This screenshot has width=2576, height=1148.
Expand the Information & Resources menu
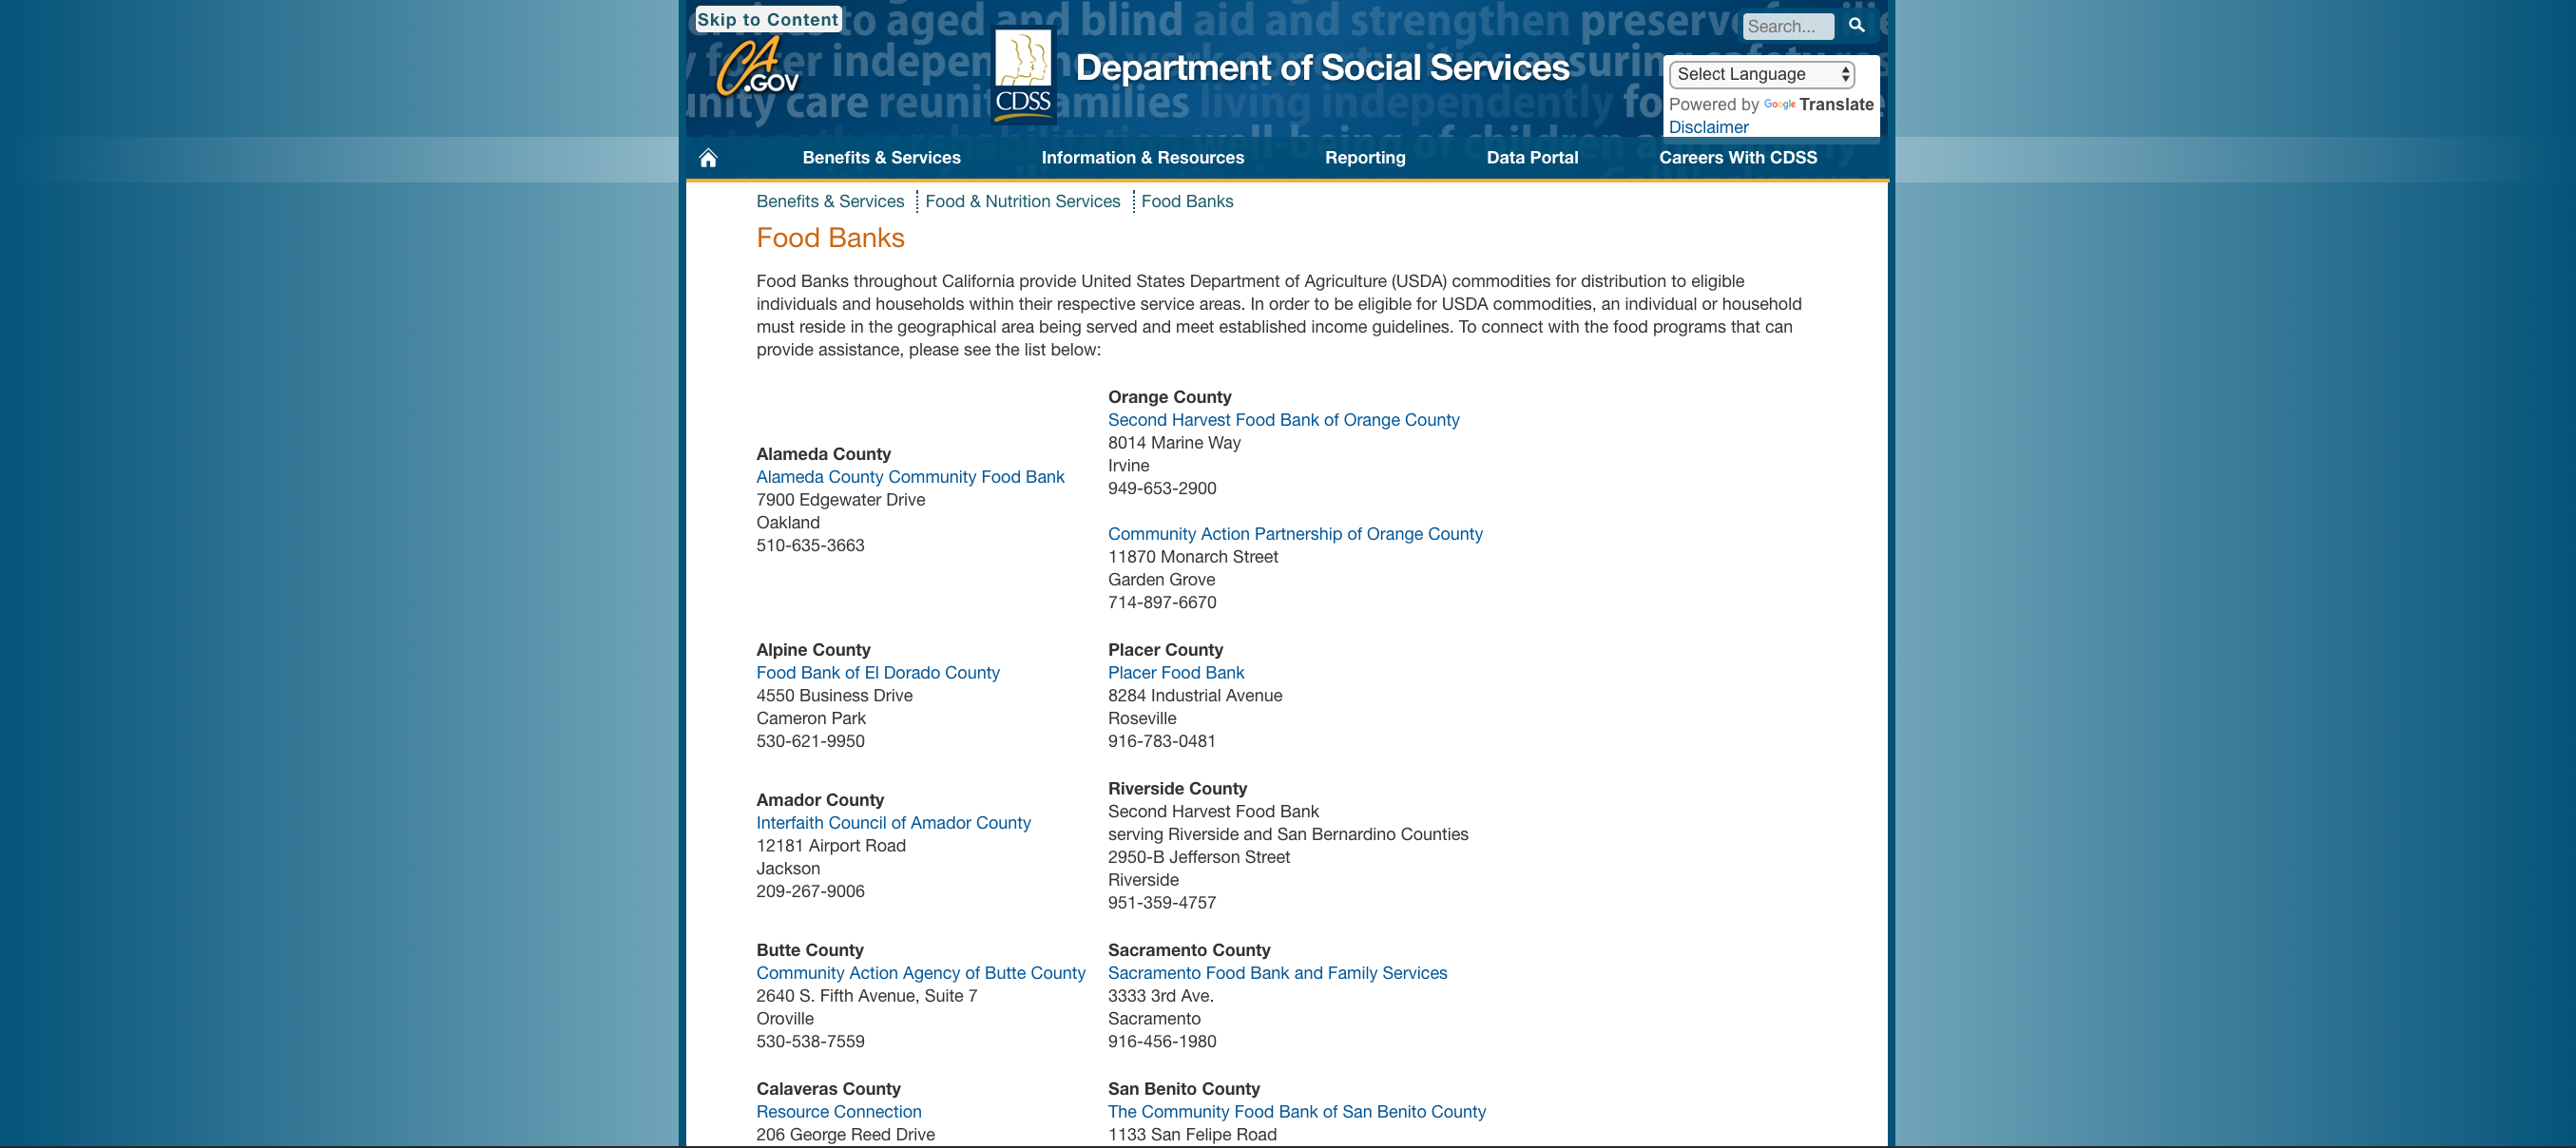pos(1144,156)
